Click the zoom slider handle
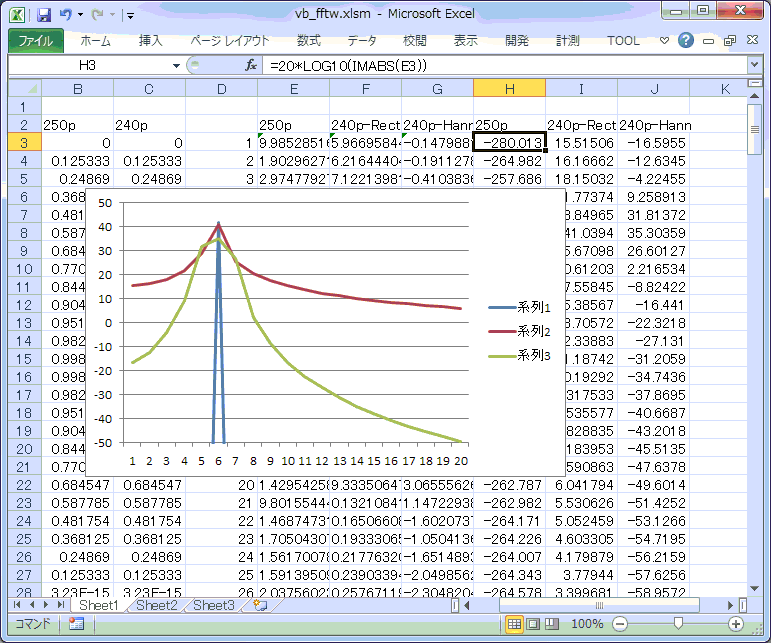 (678, 624)
